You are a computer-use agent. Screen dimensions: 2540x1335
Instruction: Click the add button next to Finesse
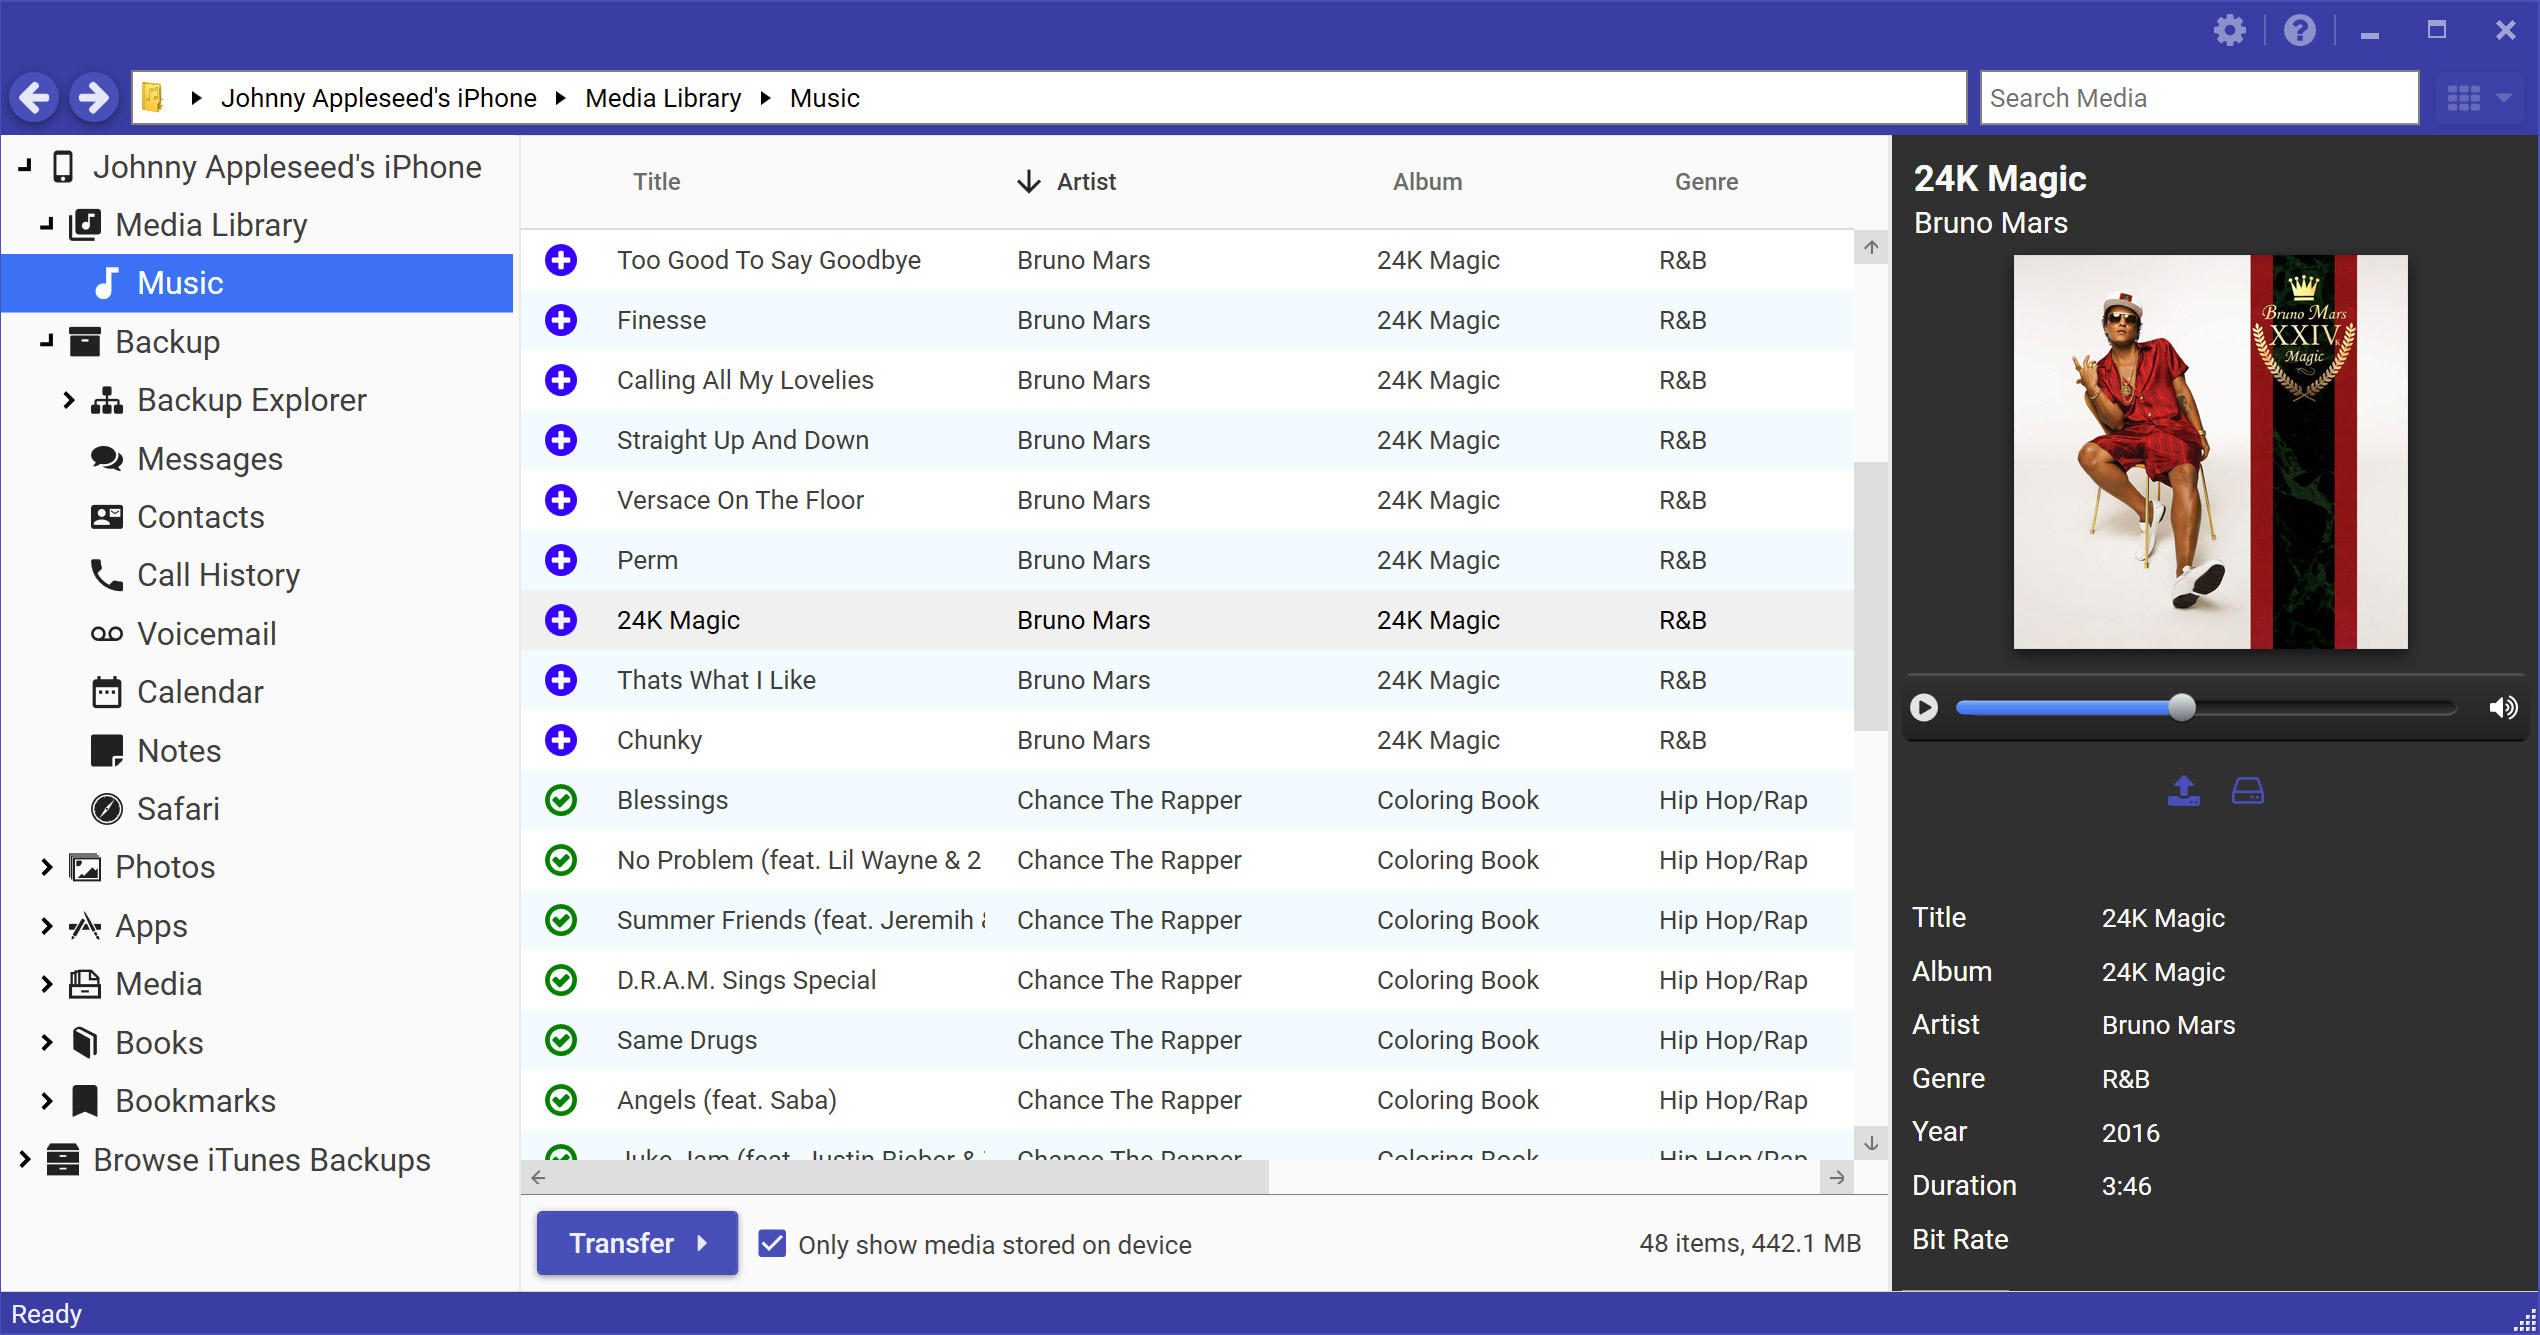coord(563,317)
